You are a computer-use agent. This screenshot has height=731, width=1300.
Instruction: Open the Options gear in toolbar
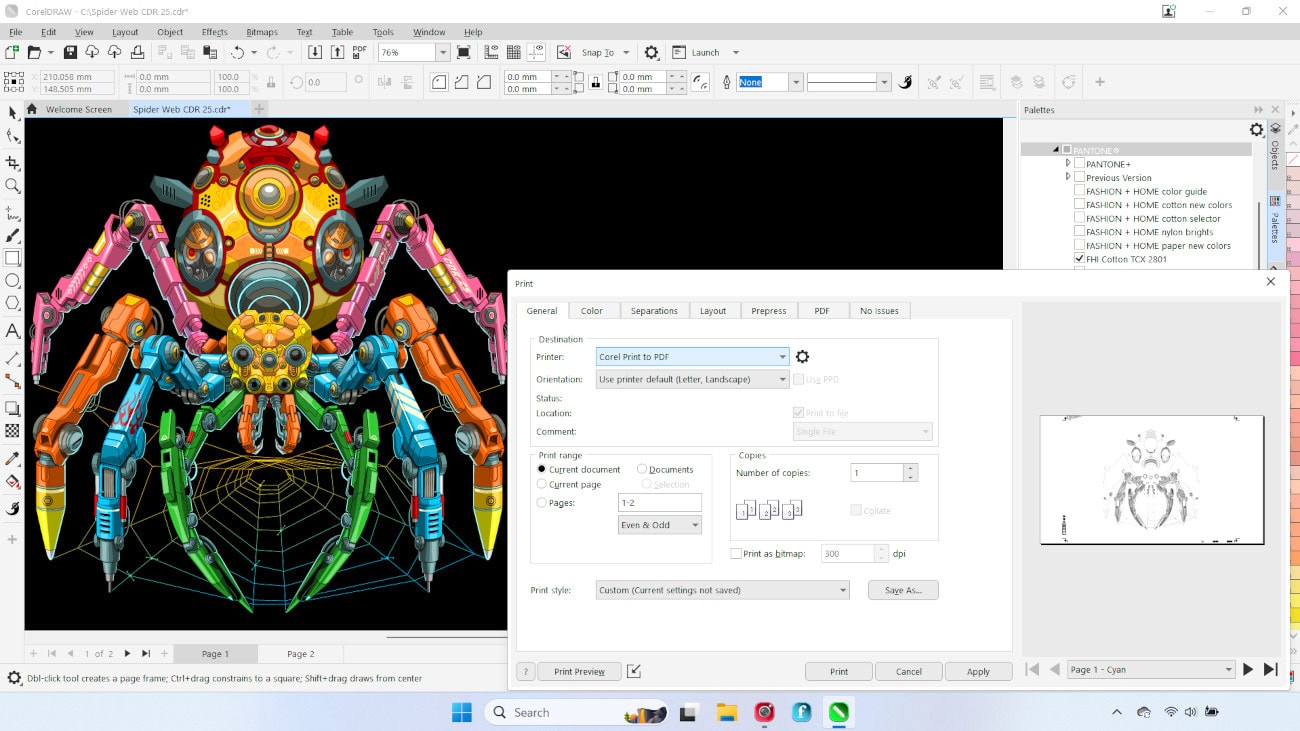coord(651,52)
